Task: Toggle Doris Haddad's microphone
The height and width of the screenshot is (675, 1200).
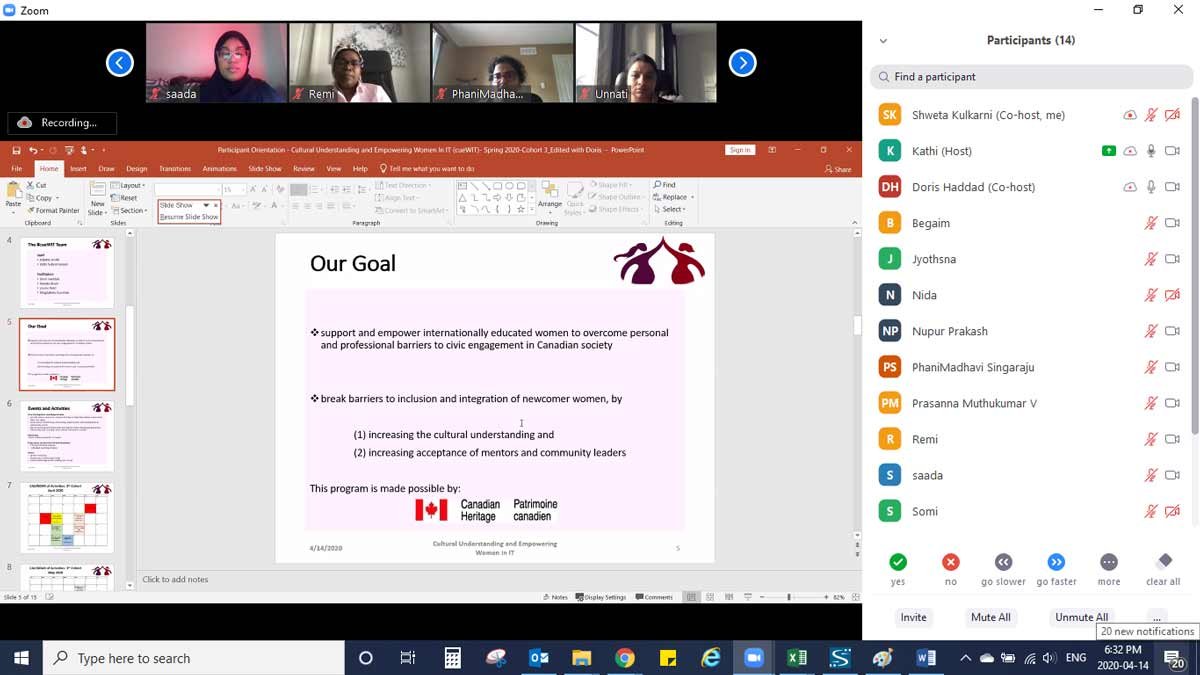Action: [x=1151, y=187]
